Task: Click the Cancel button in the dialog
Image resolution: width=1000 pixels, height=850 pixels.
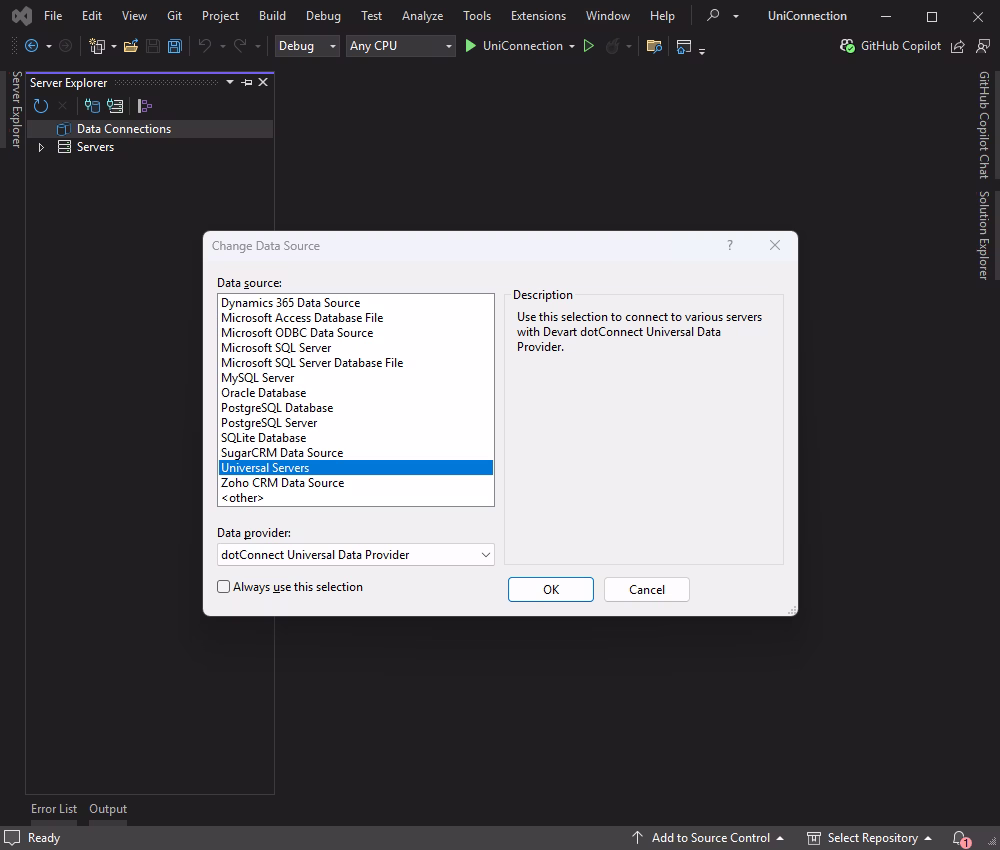Action: point(647,590)
